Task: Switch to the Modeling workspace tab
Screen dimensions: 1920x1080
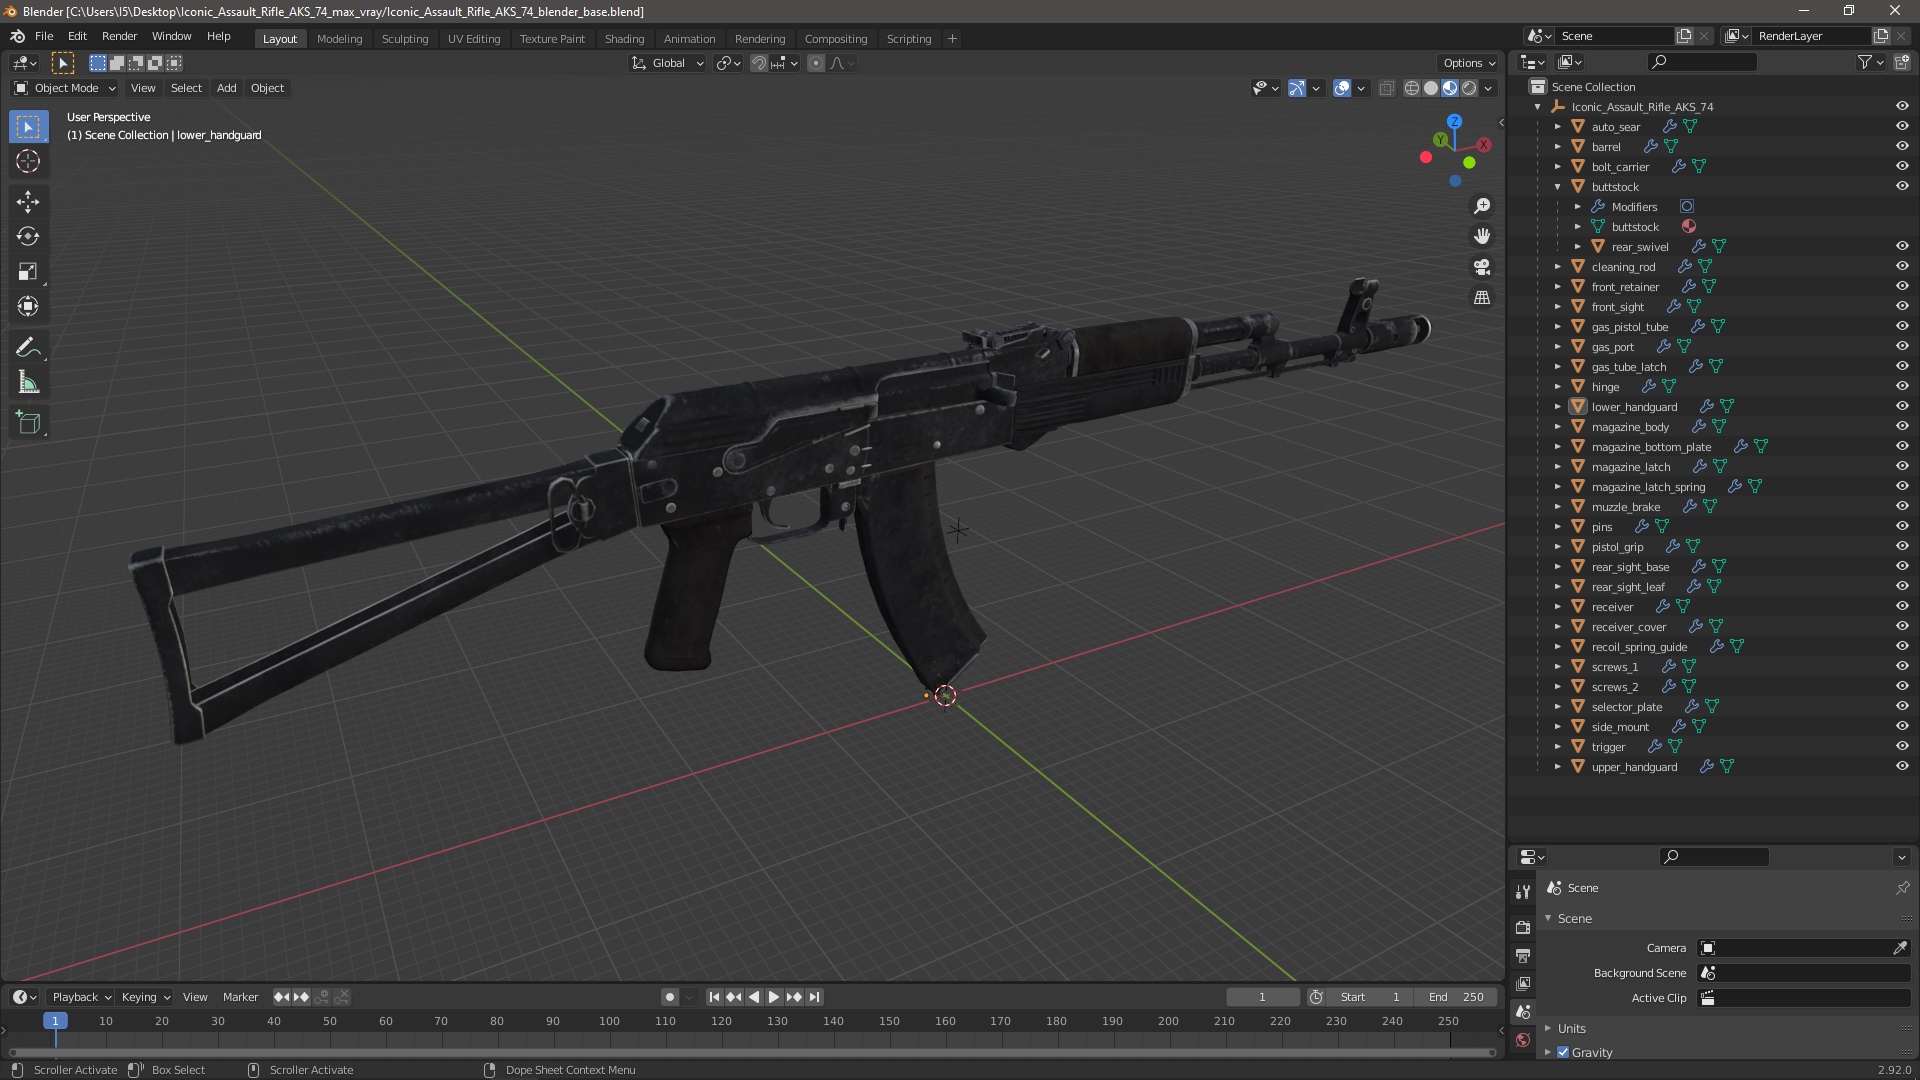Action: pyautogui.click(x=339, y=38)
